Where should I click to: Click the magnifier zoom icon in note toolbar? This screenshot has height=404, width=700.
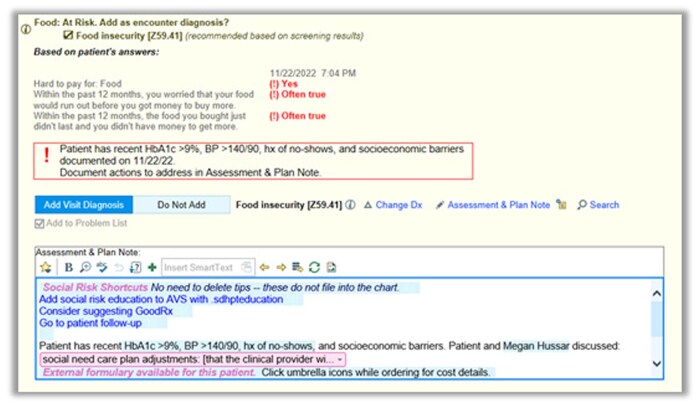tap(85, 267)
